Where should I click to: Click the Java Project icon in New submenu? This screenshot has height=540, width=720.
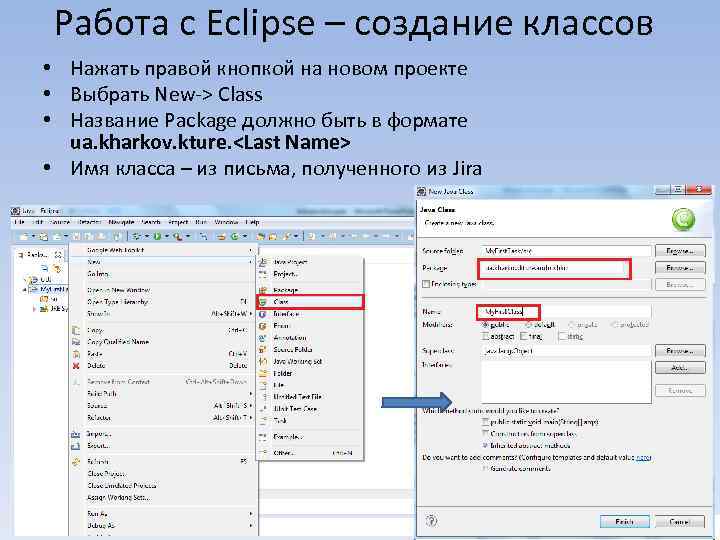(263, 262)
